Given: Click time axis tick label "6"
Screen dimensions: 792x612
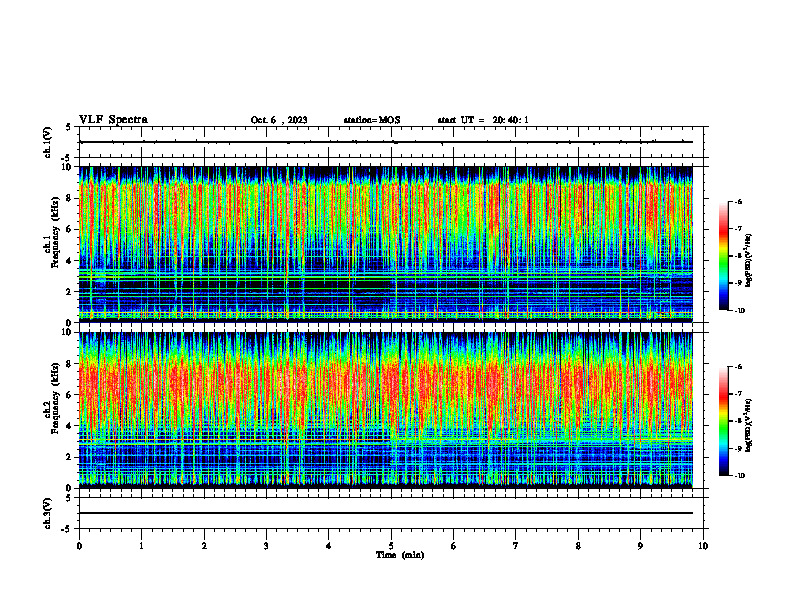Looking at the screenshot, I should point(454,546).
